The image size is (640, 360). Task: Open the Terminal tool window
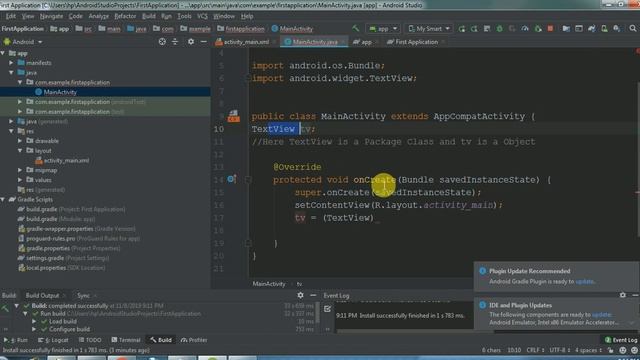point(126,340)
